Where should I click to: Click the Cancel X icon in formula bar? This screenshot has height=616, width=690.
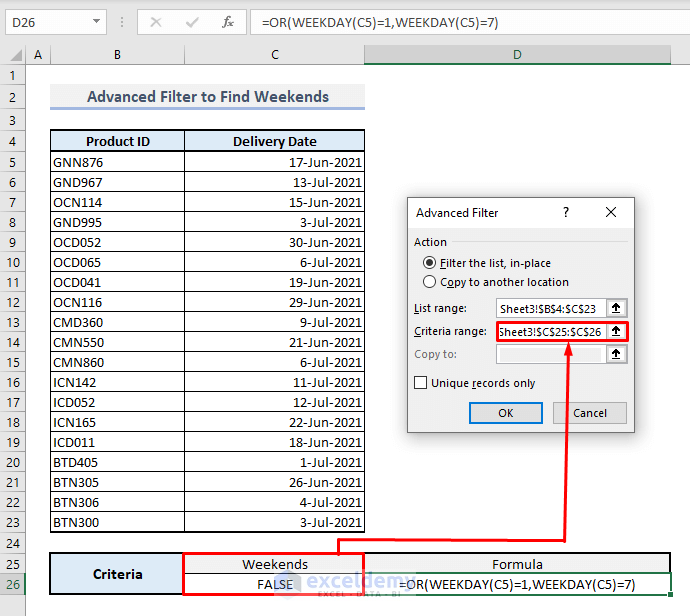pos(156,22)
